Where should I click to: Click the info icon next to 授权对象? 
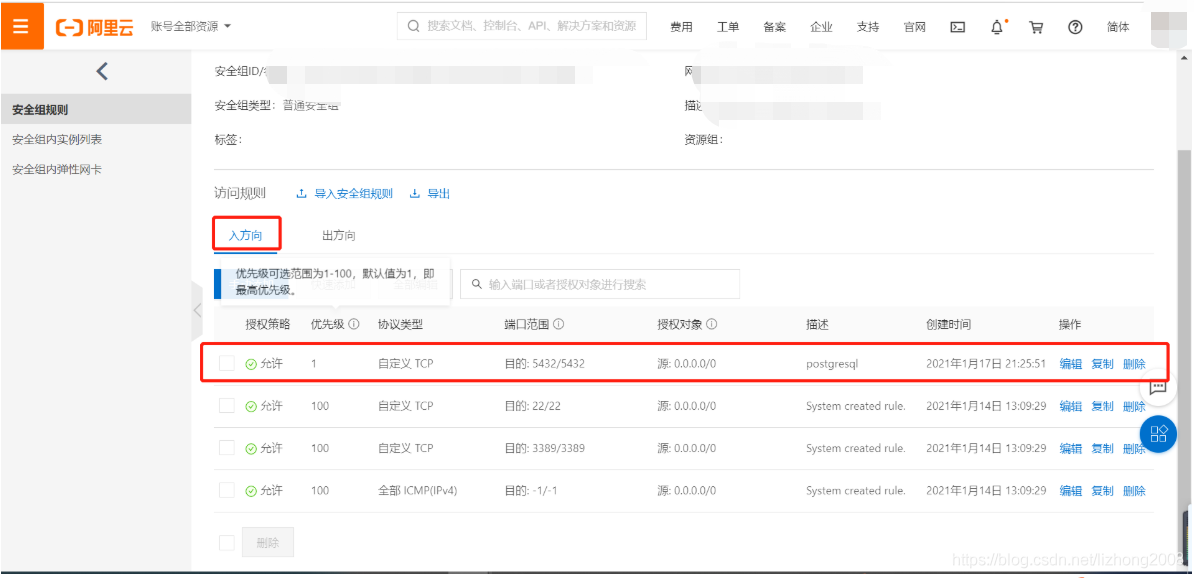[711, 324]
